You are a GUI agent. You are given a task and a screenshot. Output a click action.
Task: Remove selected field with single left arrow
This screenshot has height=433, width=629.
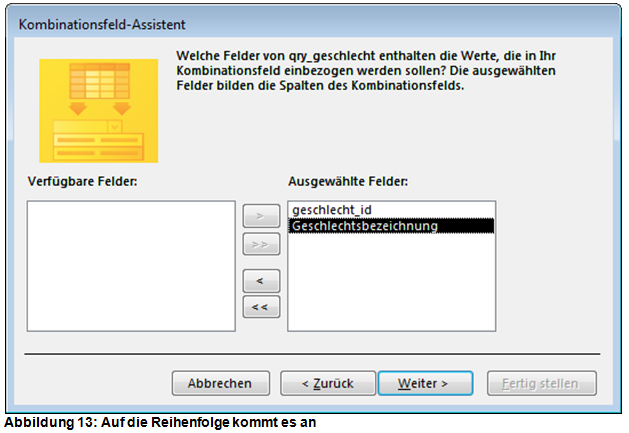coord(261,281)
